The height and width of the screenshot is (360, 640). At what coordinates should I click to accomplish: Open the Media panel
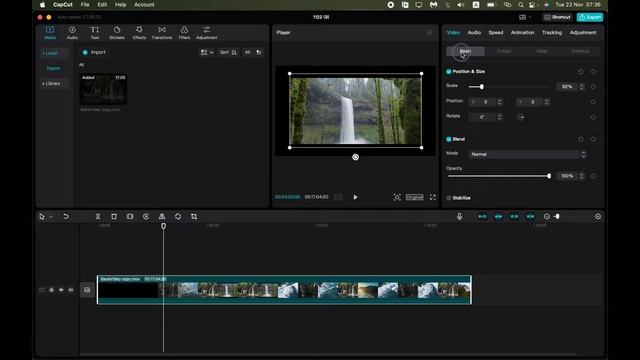tap(50, 33)
